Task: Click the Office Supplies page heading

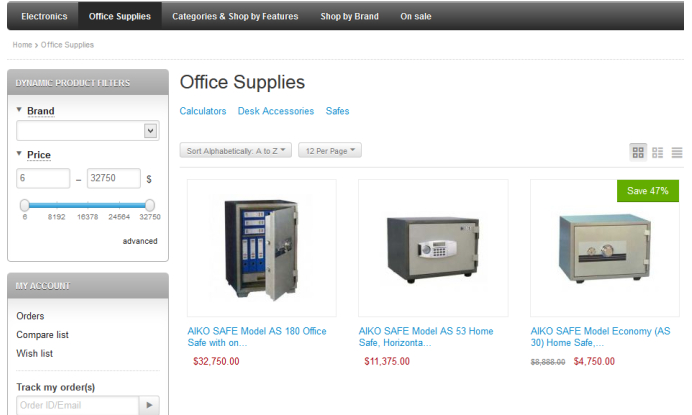Action: click(242, 82)
